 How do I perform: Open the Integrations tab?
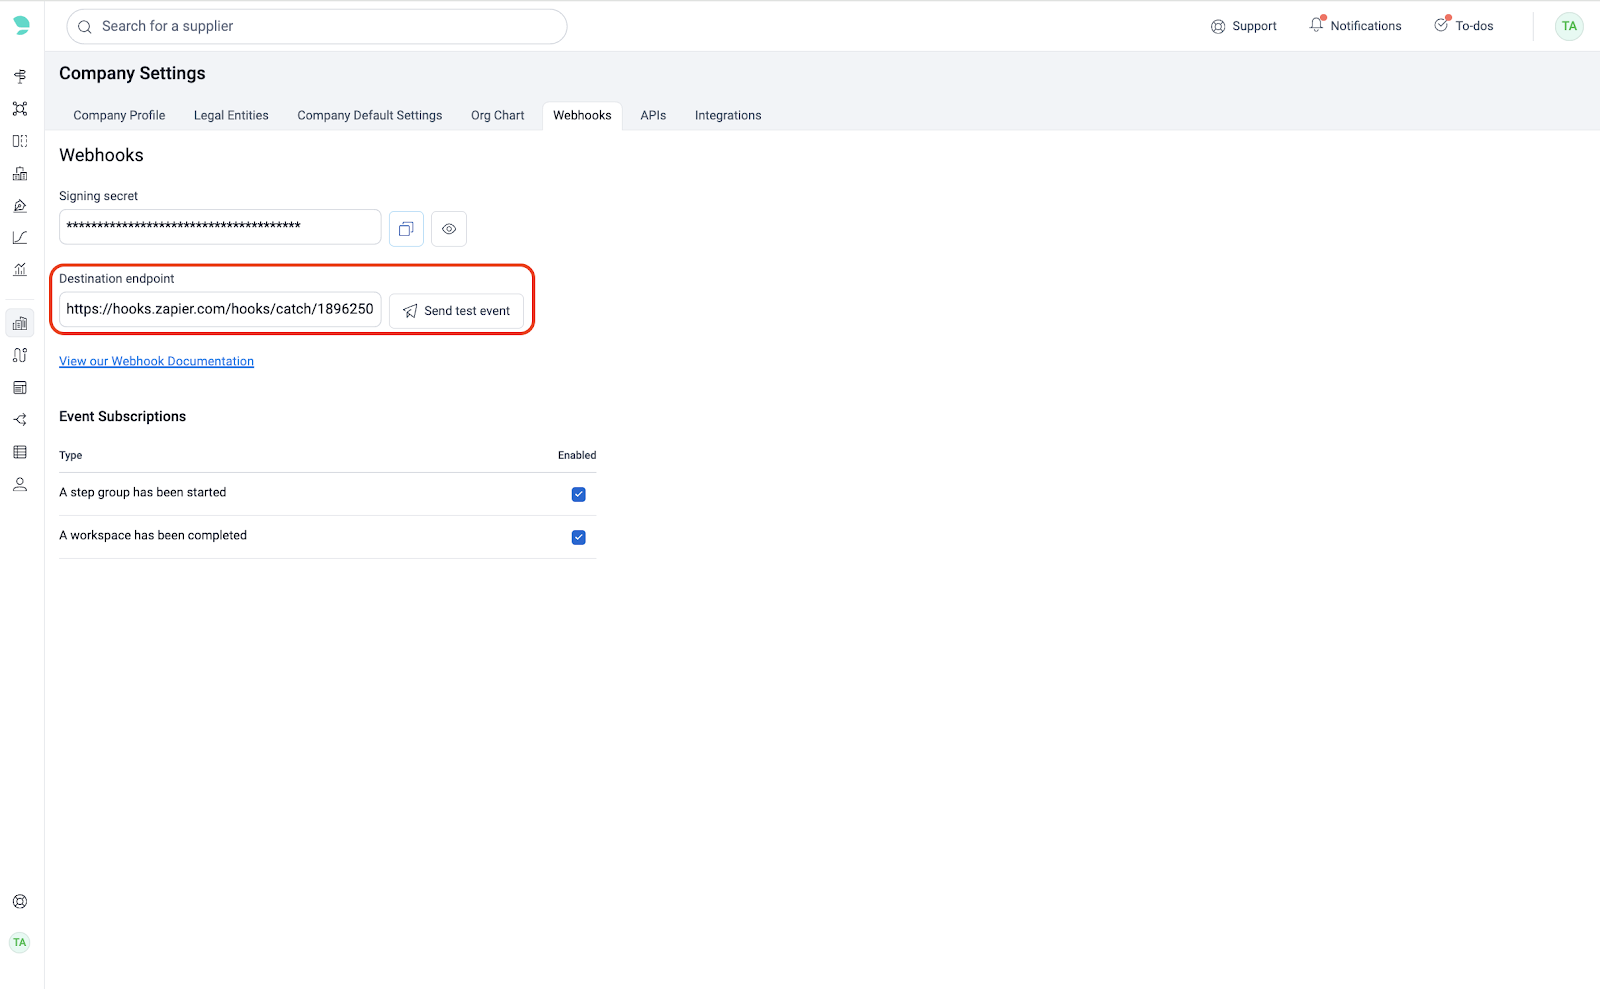pos(728,116)
